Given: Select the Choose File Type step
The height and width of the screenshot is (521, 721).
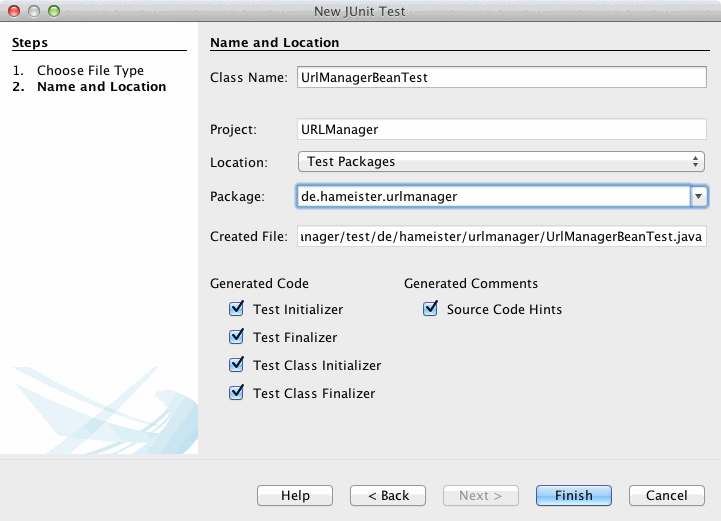Looking at the screenshot, I should pos(90,71).
